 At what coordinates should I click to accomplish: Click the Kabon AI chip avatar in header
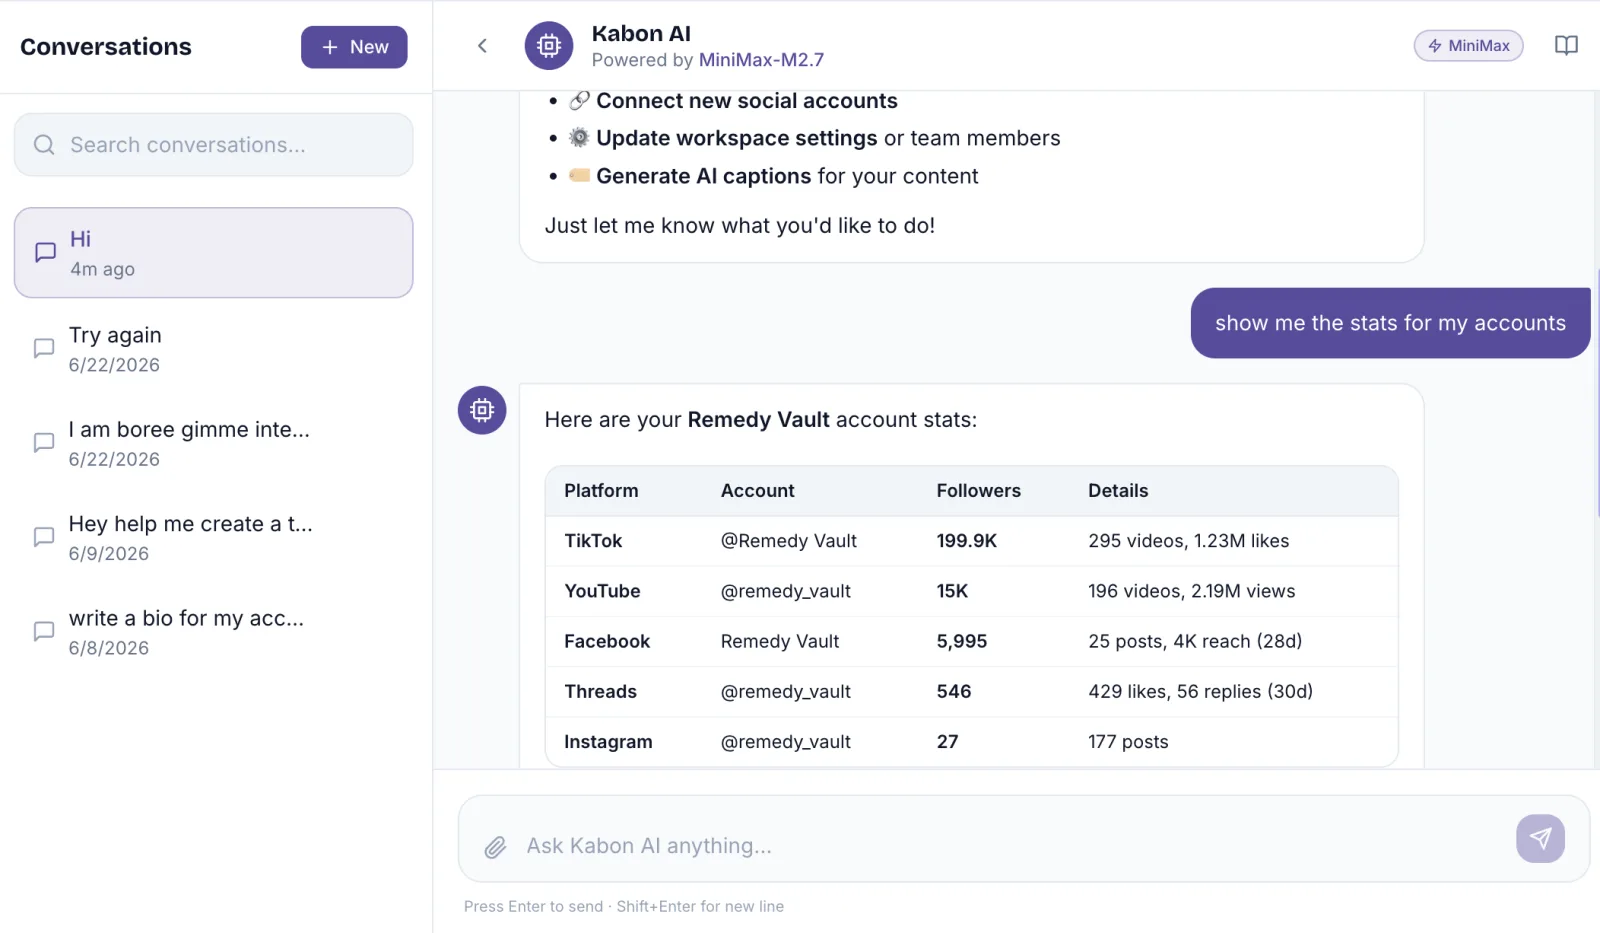tap(549, 46)
